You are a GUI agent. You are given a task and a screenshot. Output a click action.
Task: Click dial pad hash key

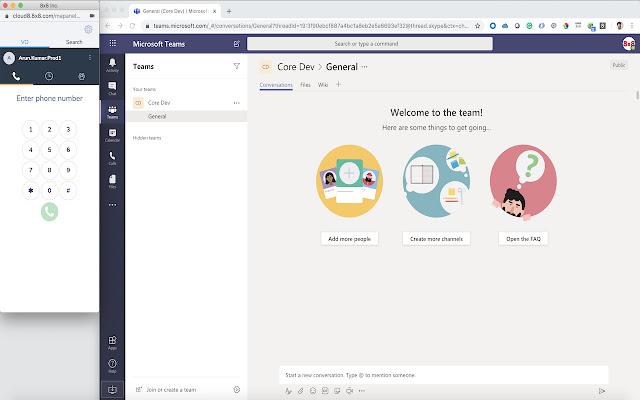pyautogui.click(x=68, y=190)
